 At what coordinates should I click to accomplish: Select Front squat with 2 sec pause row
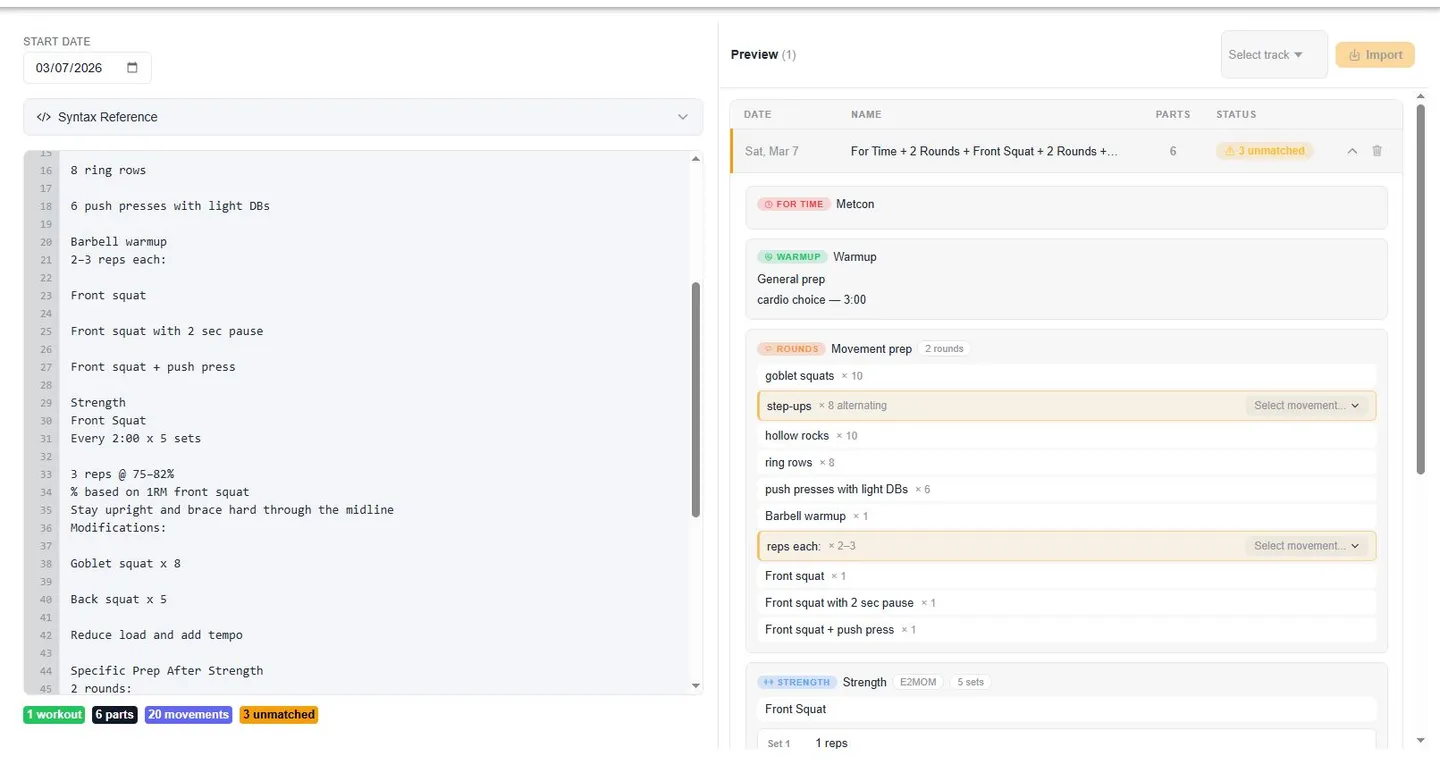coord(1066,603)
